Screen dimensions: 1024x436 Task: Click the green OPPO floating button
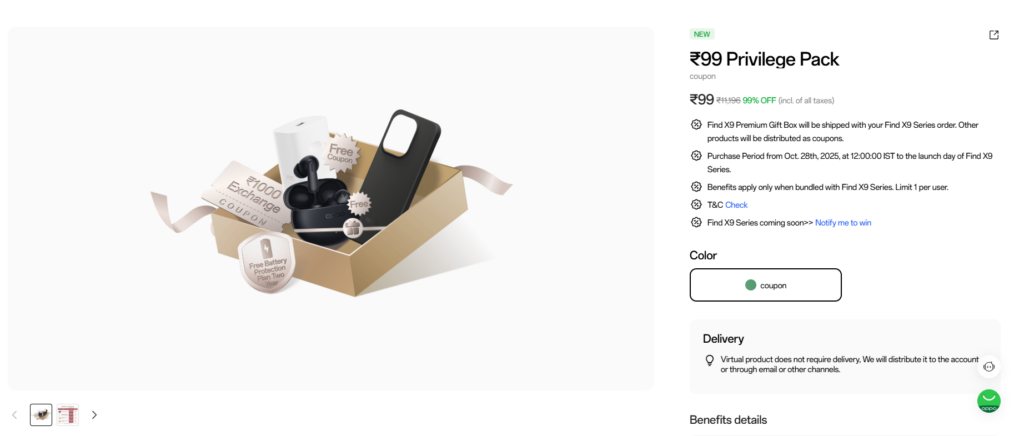pyautogui.click(x=988, y=401)
